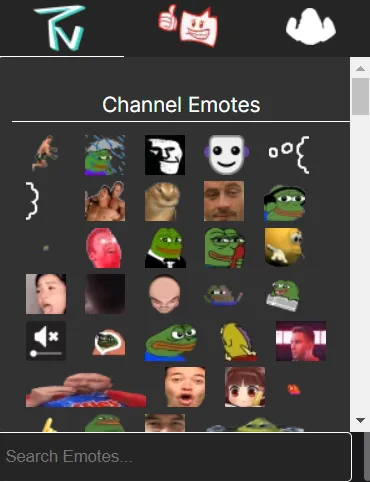Image resolution: width=370 pixels, height=482 pixels.
Task: Click the scrollbar up arrow
Action: 360,69
